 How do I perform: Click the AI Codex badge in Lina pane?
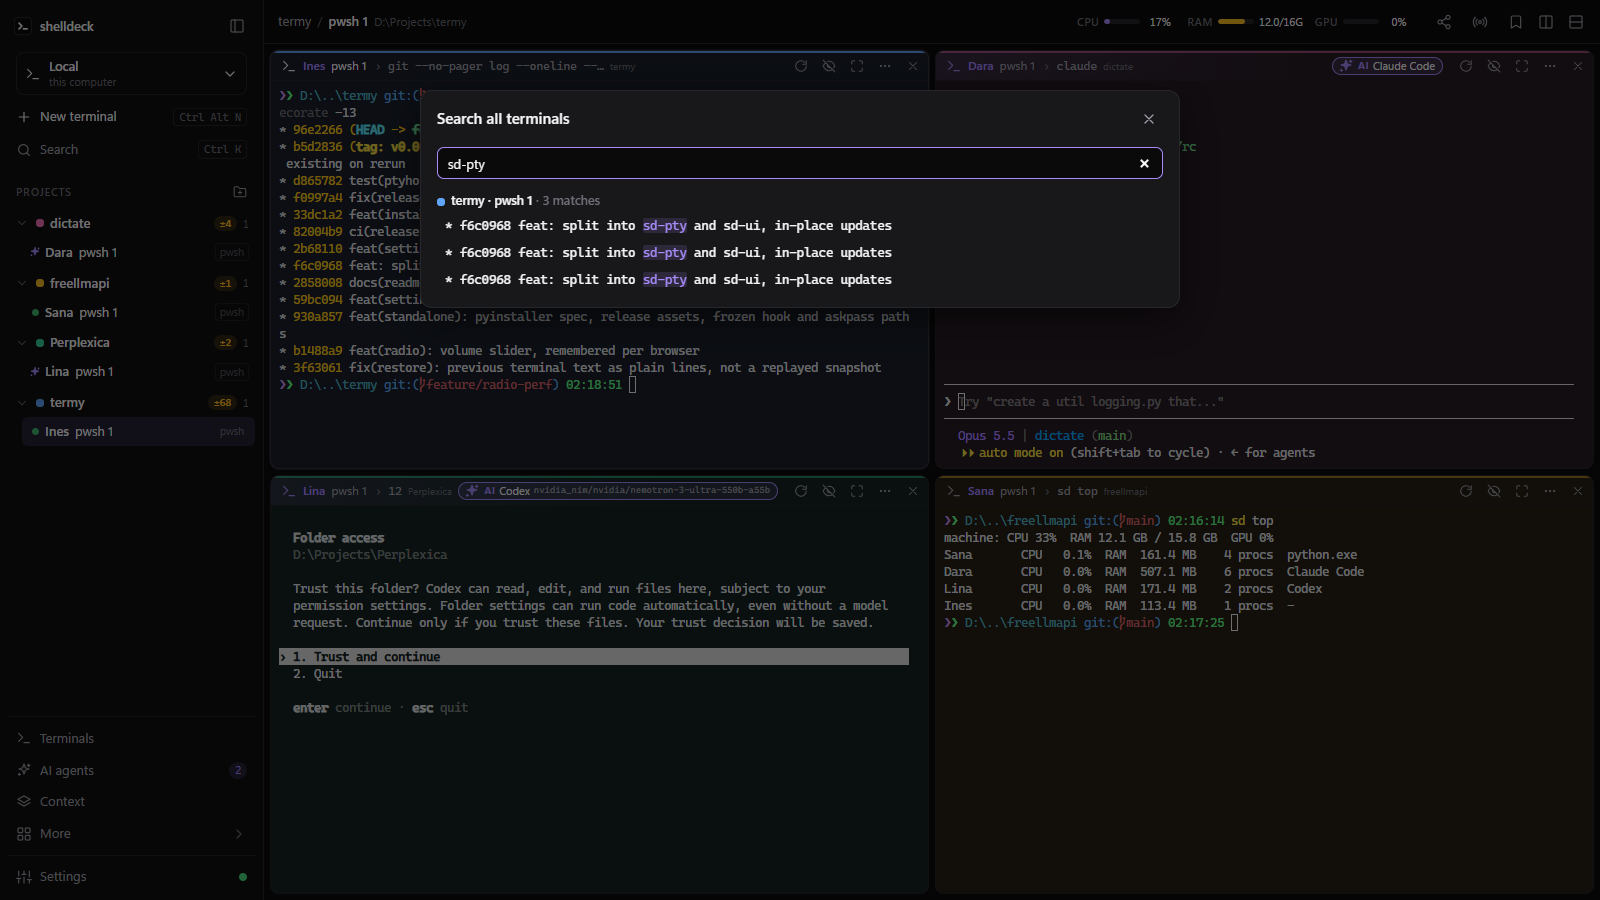point(618,491)
